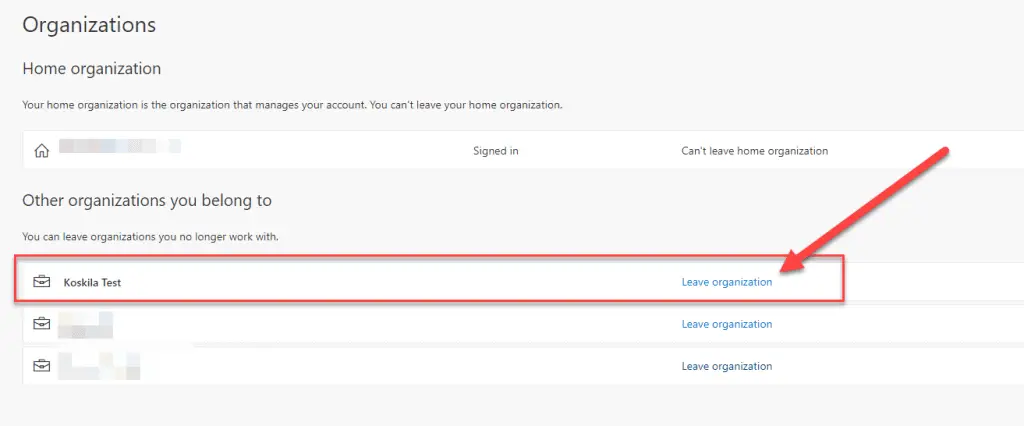Click Leave organization in the last organization row
The image size is (1024, 426).
click(x=726, y=366)
